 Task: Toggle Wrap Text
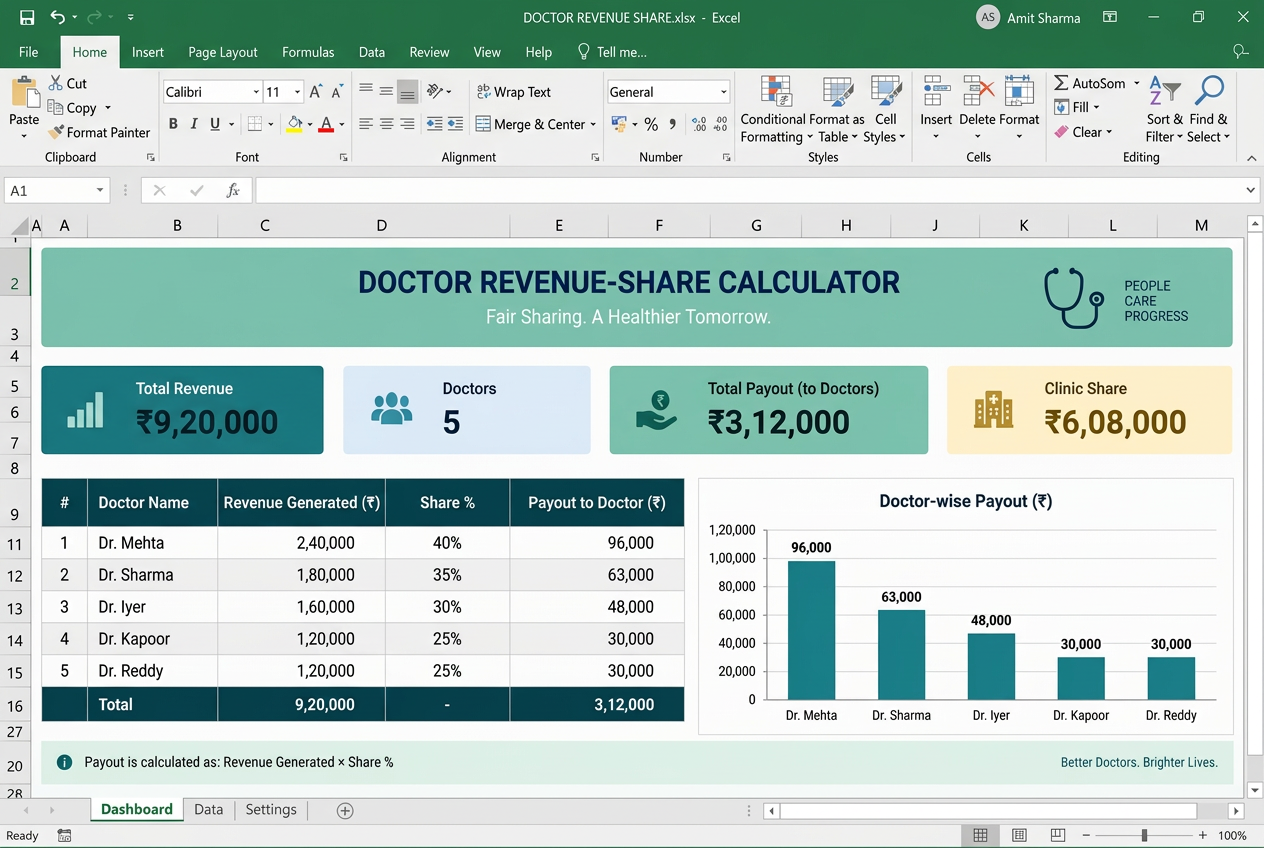click(x=514, y=92)
